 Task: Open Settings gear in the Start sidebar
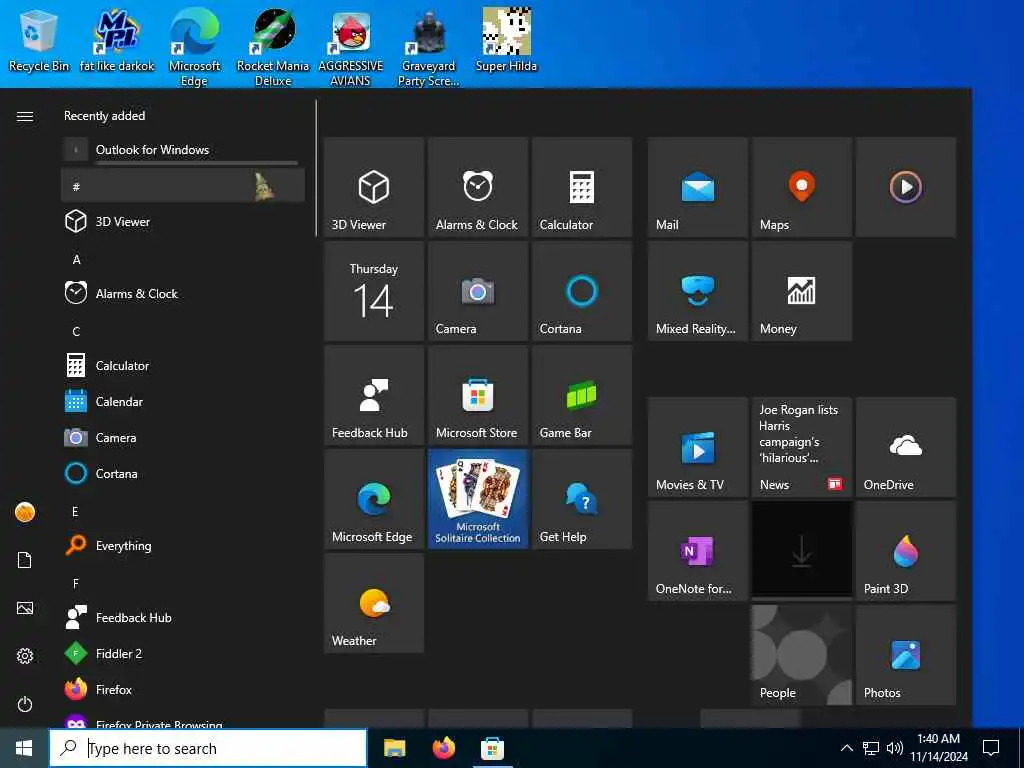[x=25, y=656]
